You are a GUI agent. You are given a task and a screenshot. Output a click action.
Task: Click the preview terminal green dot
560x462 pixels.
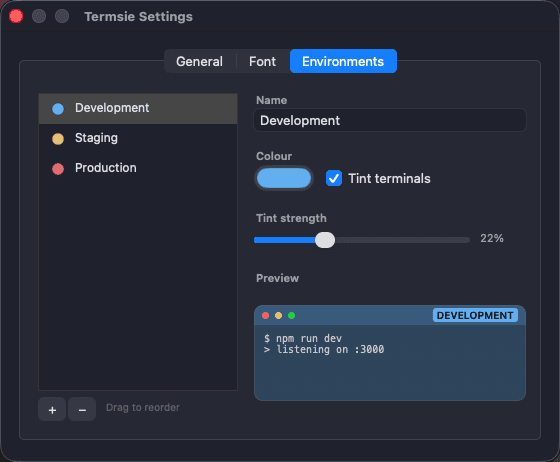291,316
